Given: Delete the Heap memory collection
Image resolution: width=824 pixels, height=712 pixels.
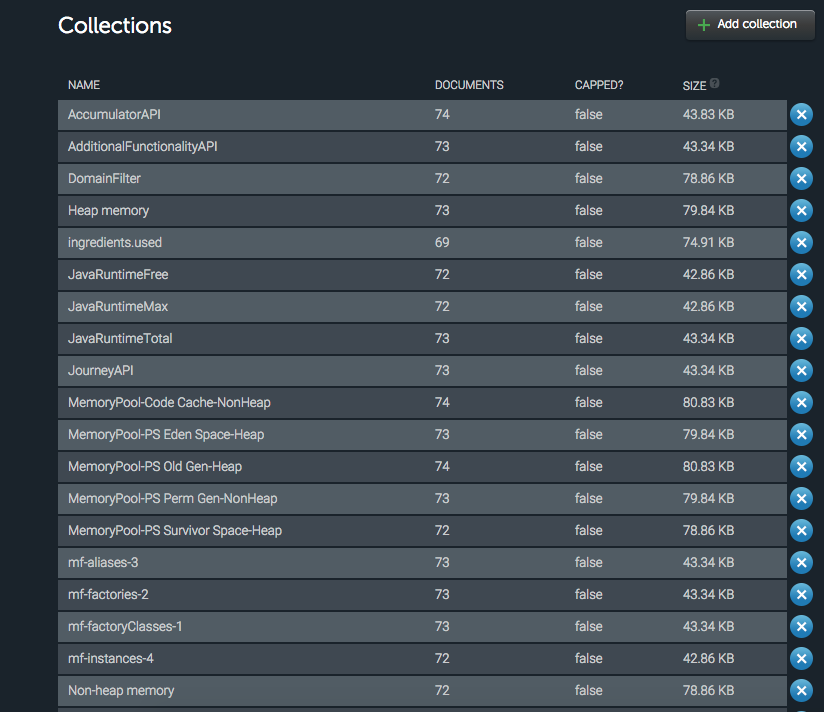Looking at the screenshot, I should point(801,211).
